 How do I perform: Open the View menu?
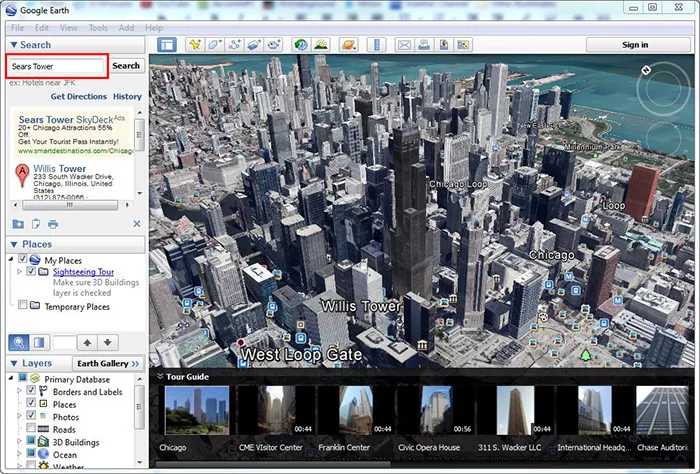tap(69, 28)
